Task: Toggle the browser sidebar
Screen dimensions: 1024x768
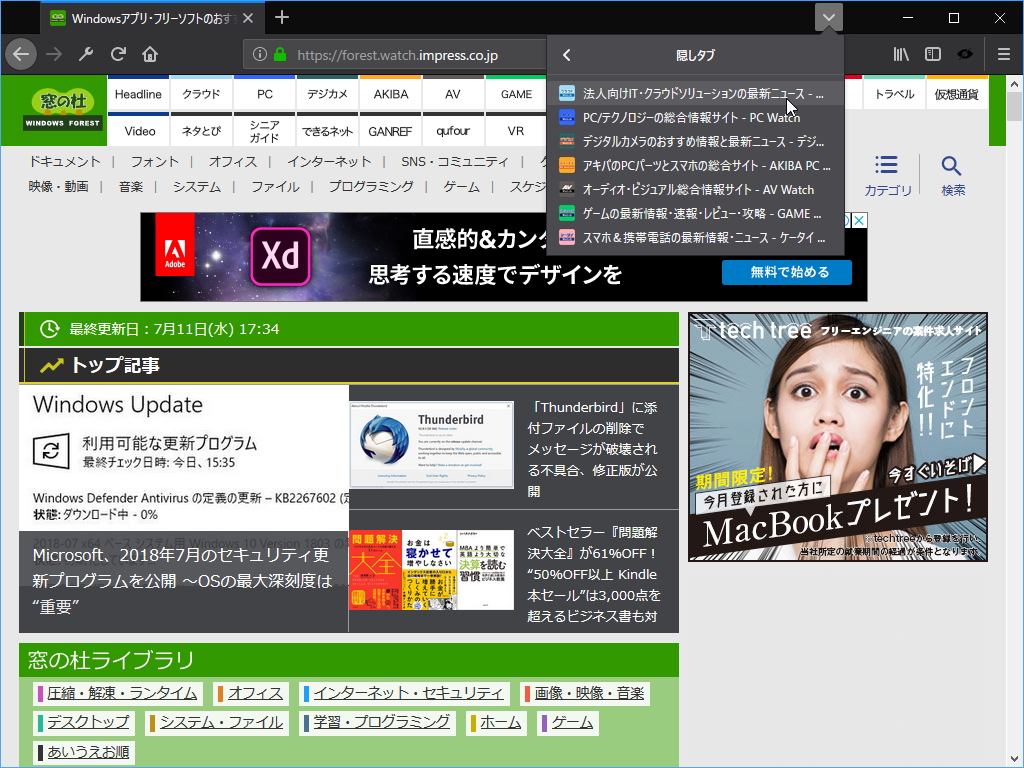Action: coord(932,54)
